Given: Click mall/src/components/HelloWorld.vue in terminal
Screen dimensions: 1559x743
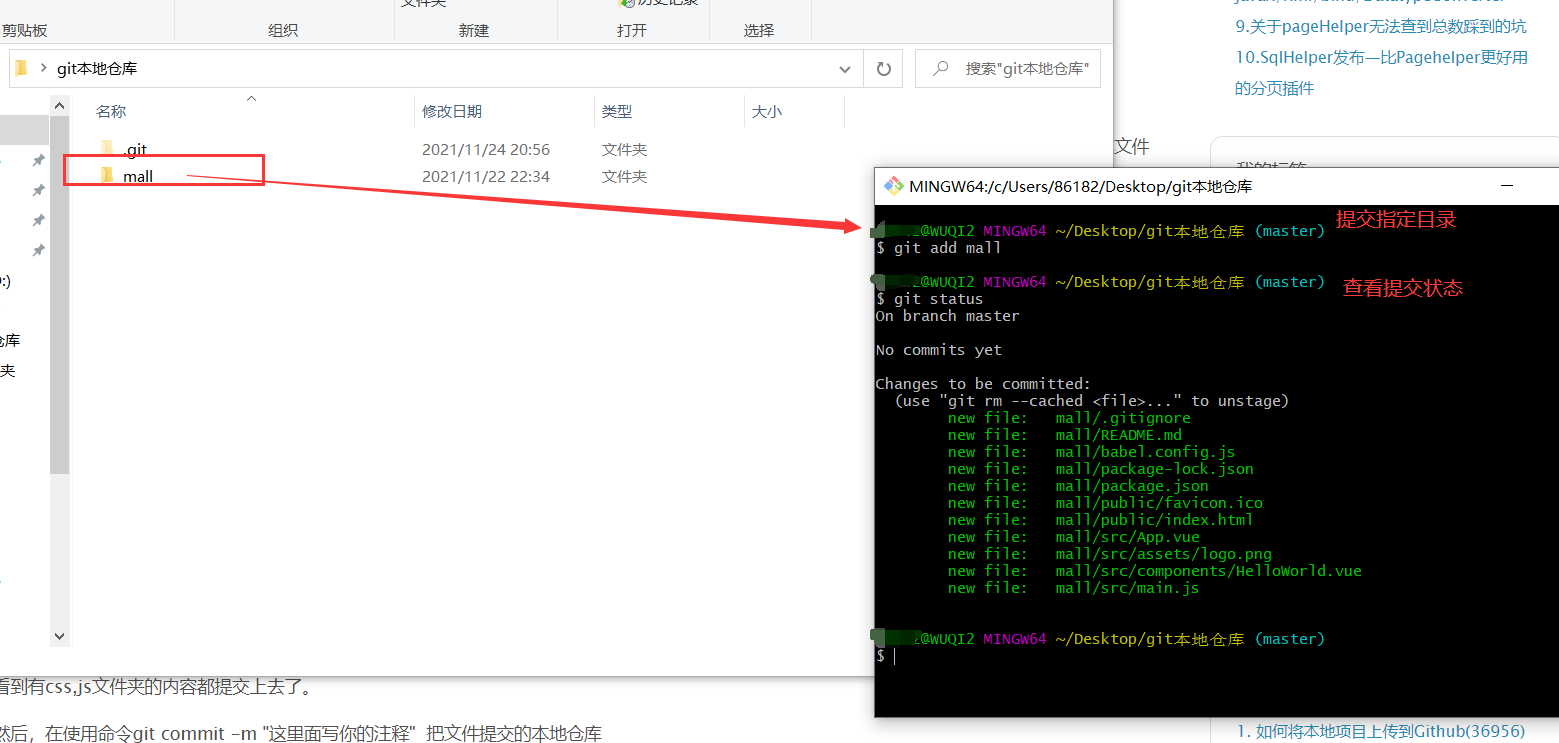Looking at the screenshot, I should [1208, 571].
